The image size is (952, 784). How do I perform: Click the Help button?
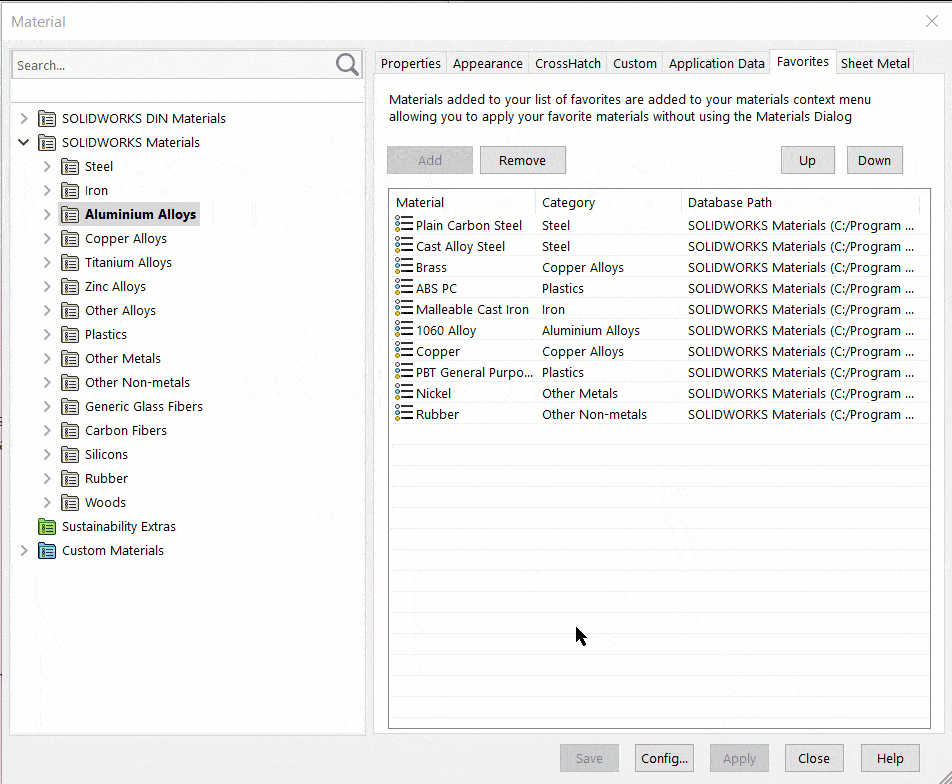[890, 758]
